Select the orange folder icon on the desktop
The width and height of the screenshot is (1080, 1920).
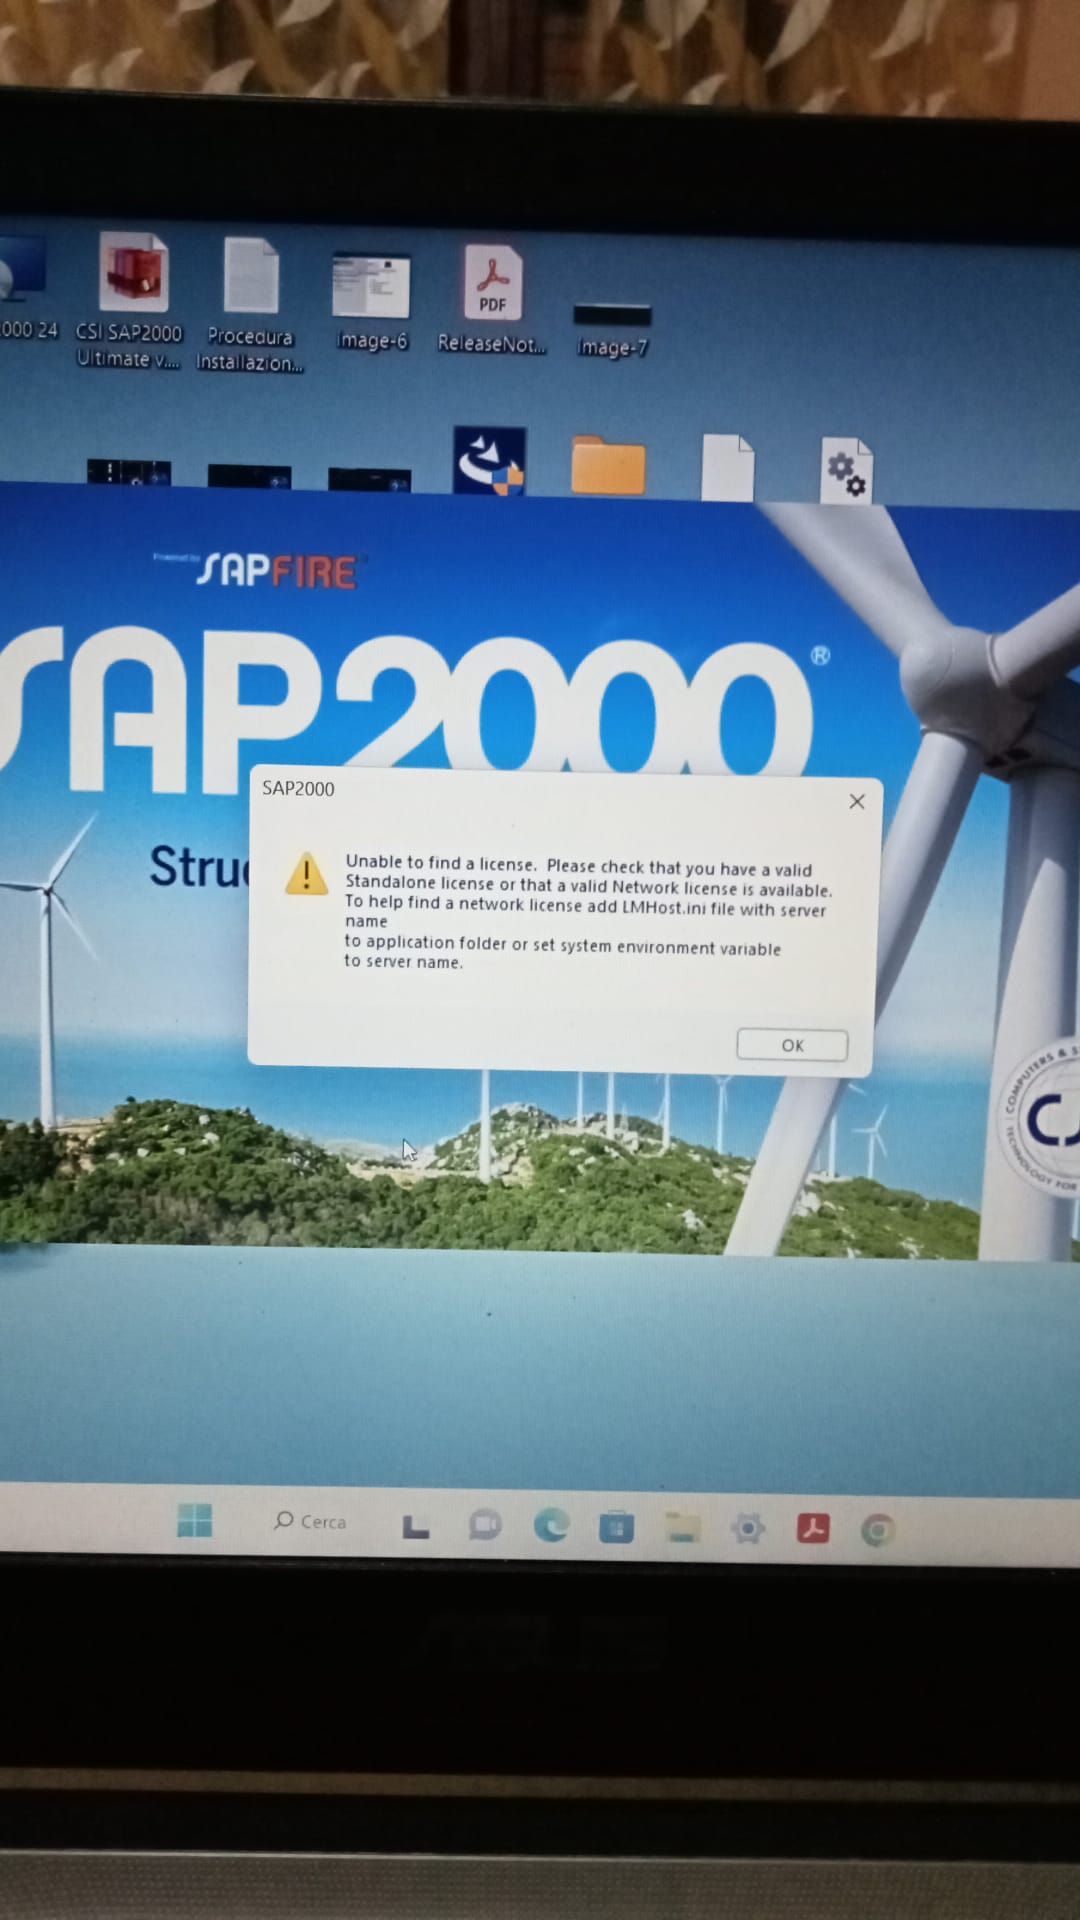click(608, 465)
